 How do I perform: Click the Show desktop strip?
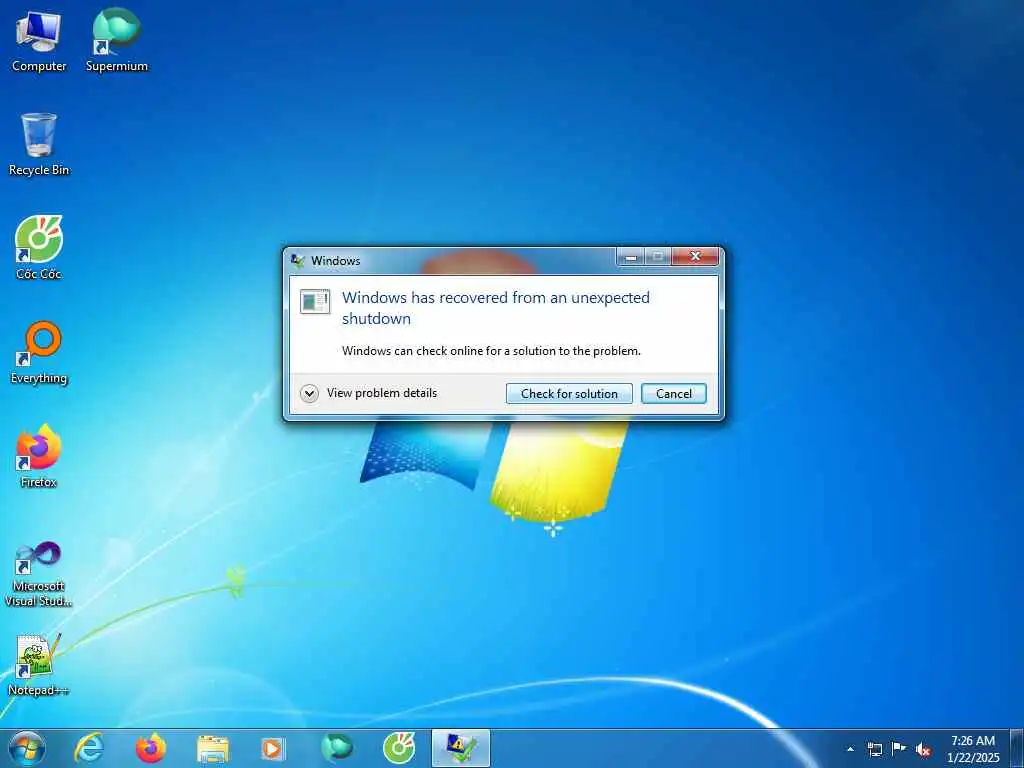click(1017, 748)
